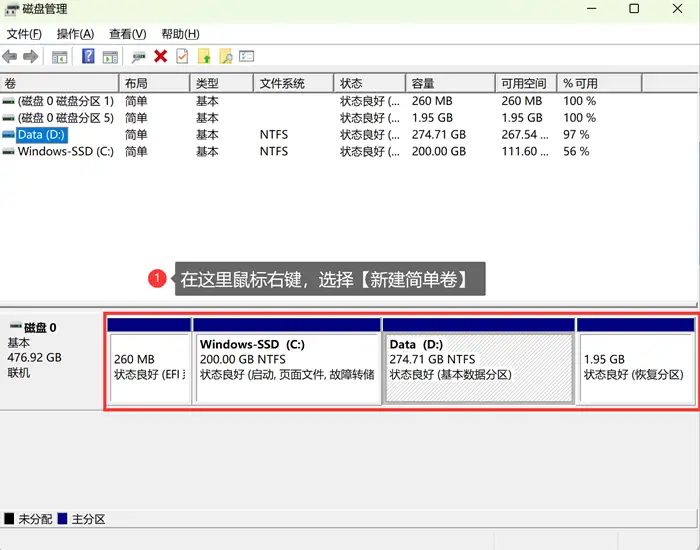Click the 111.60 free space cell
The height and width of the screenshot is (550, 700).
point(525,152)
